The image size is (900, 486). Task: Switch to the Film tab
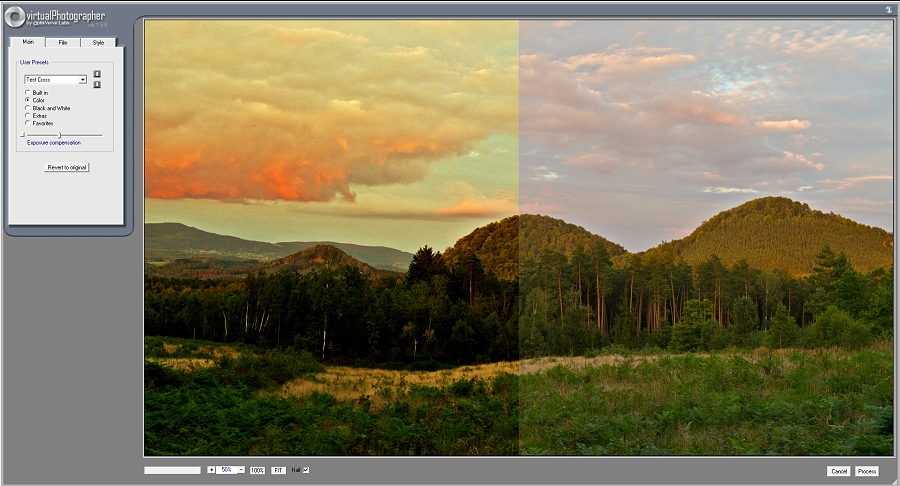63,43
